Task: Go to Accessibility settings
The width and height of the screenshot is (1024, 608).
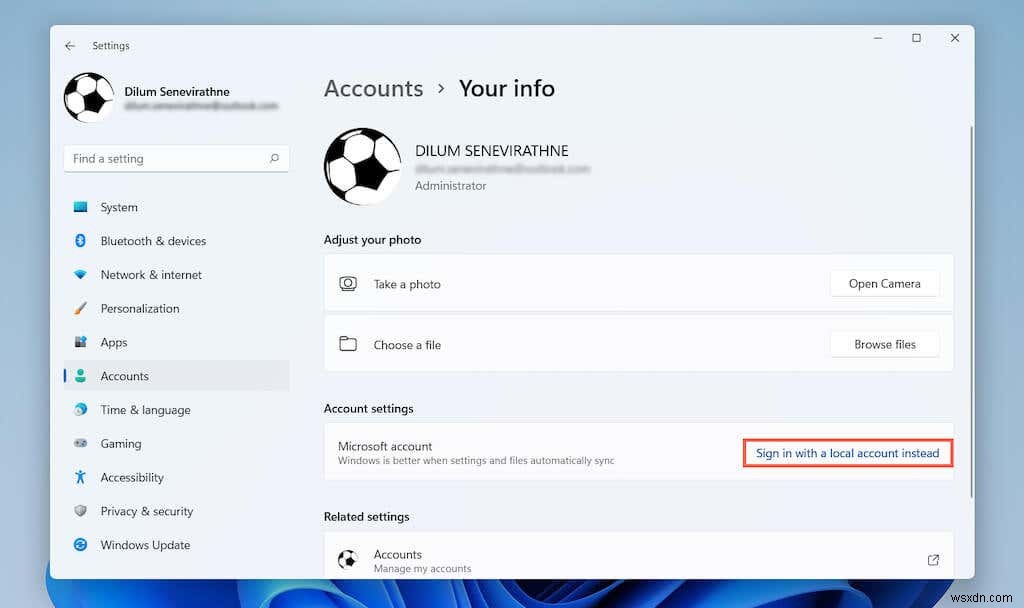Action: pos(131,477)
